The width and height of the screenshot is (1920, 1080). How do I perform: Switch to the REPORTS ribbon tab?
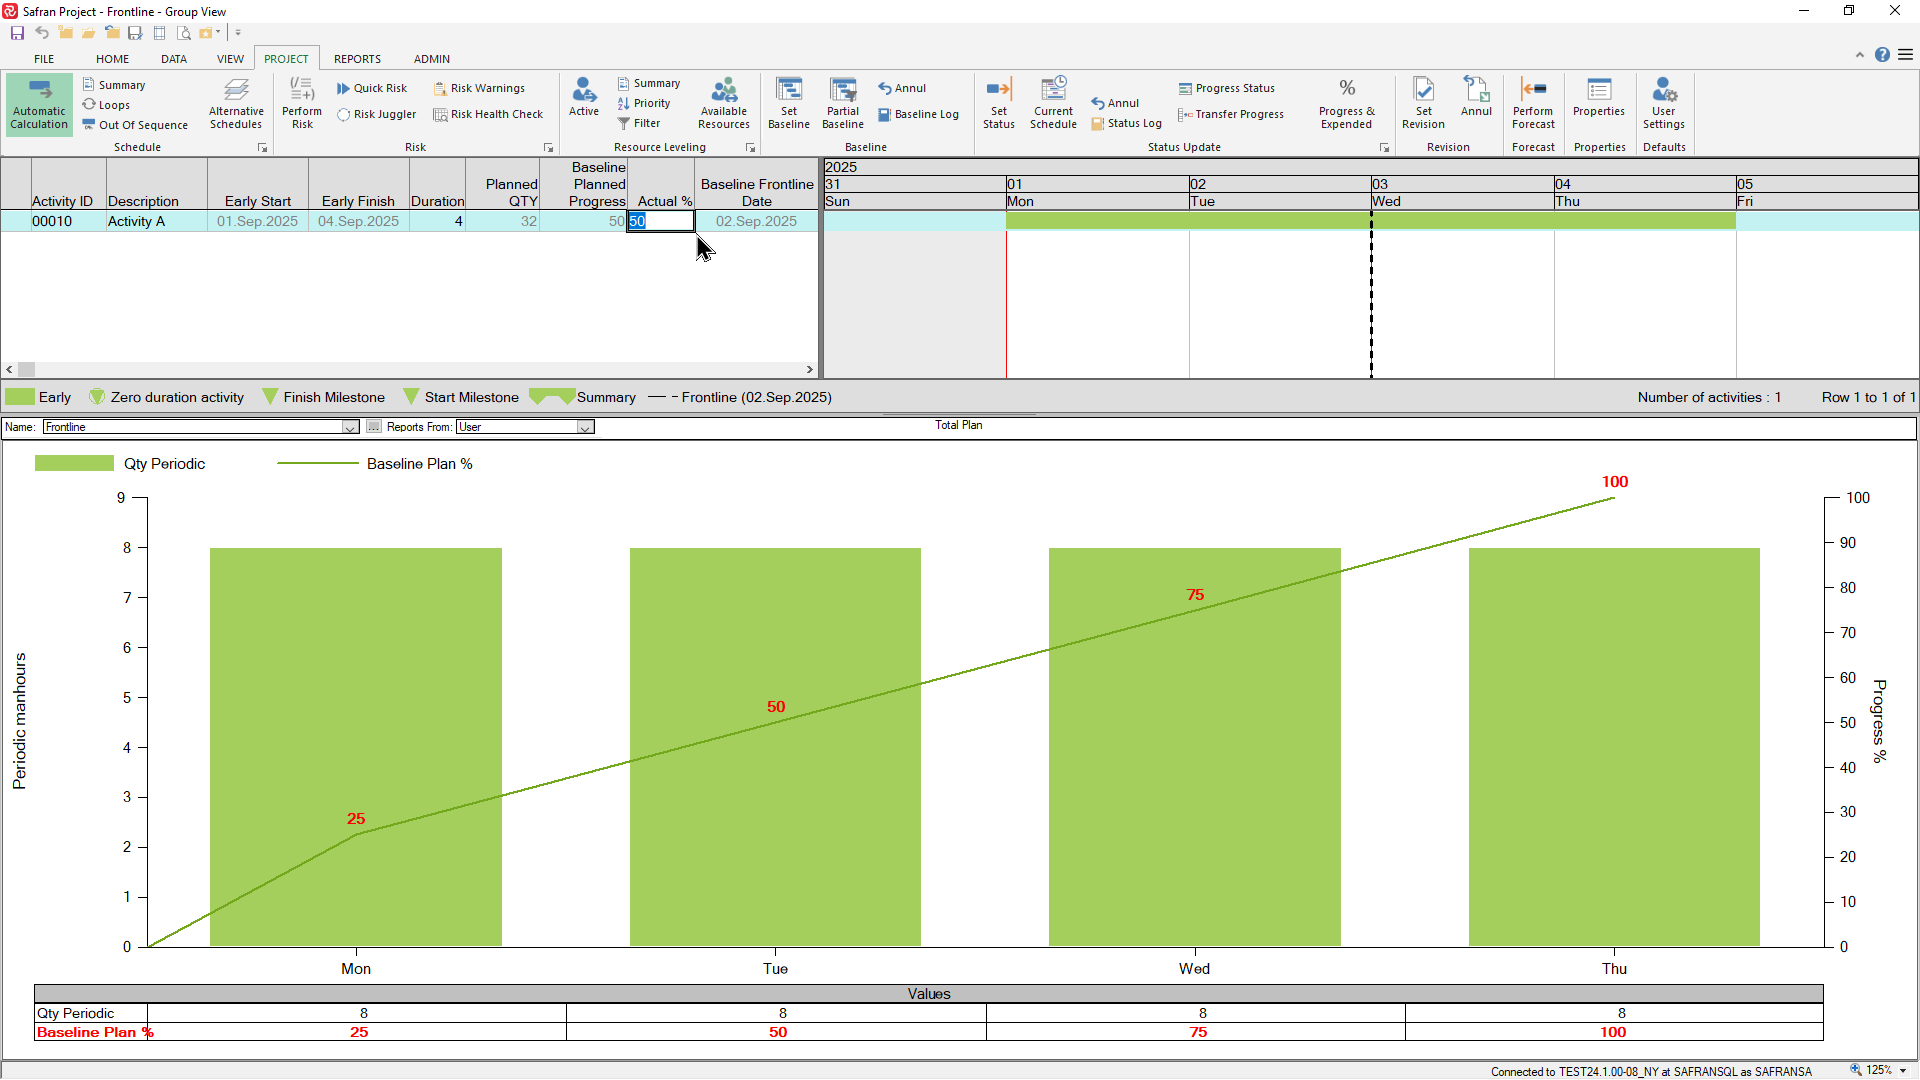[x=357, y=59]
